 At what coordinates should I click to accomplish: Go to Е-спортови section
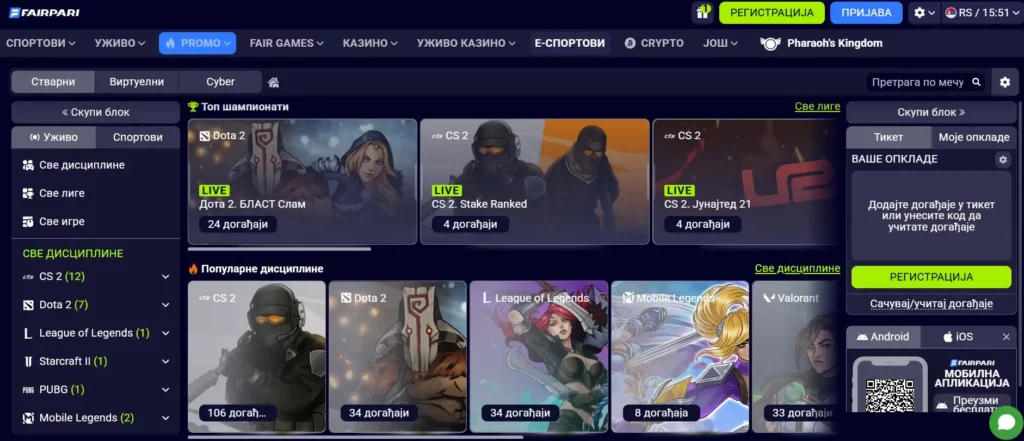[569, 43]
